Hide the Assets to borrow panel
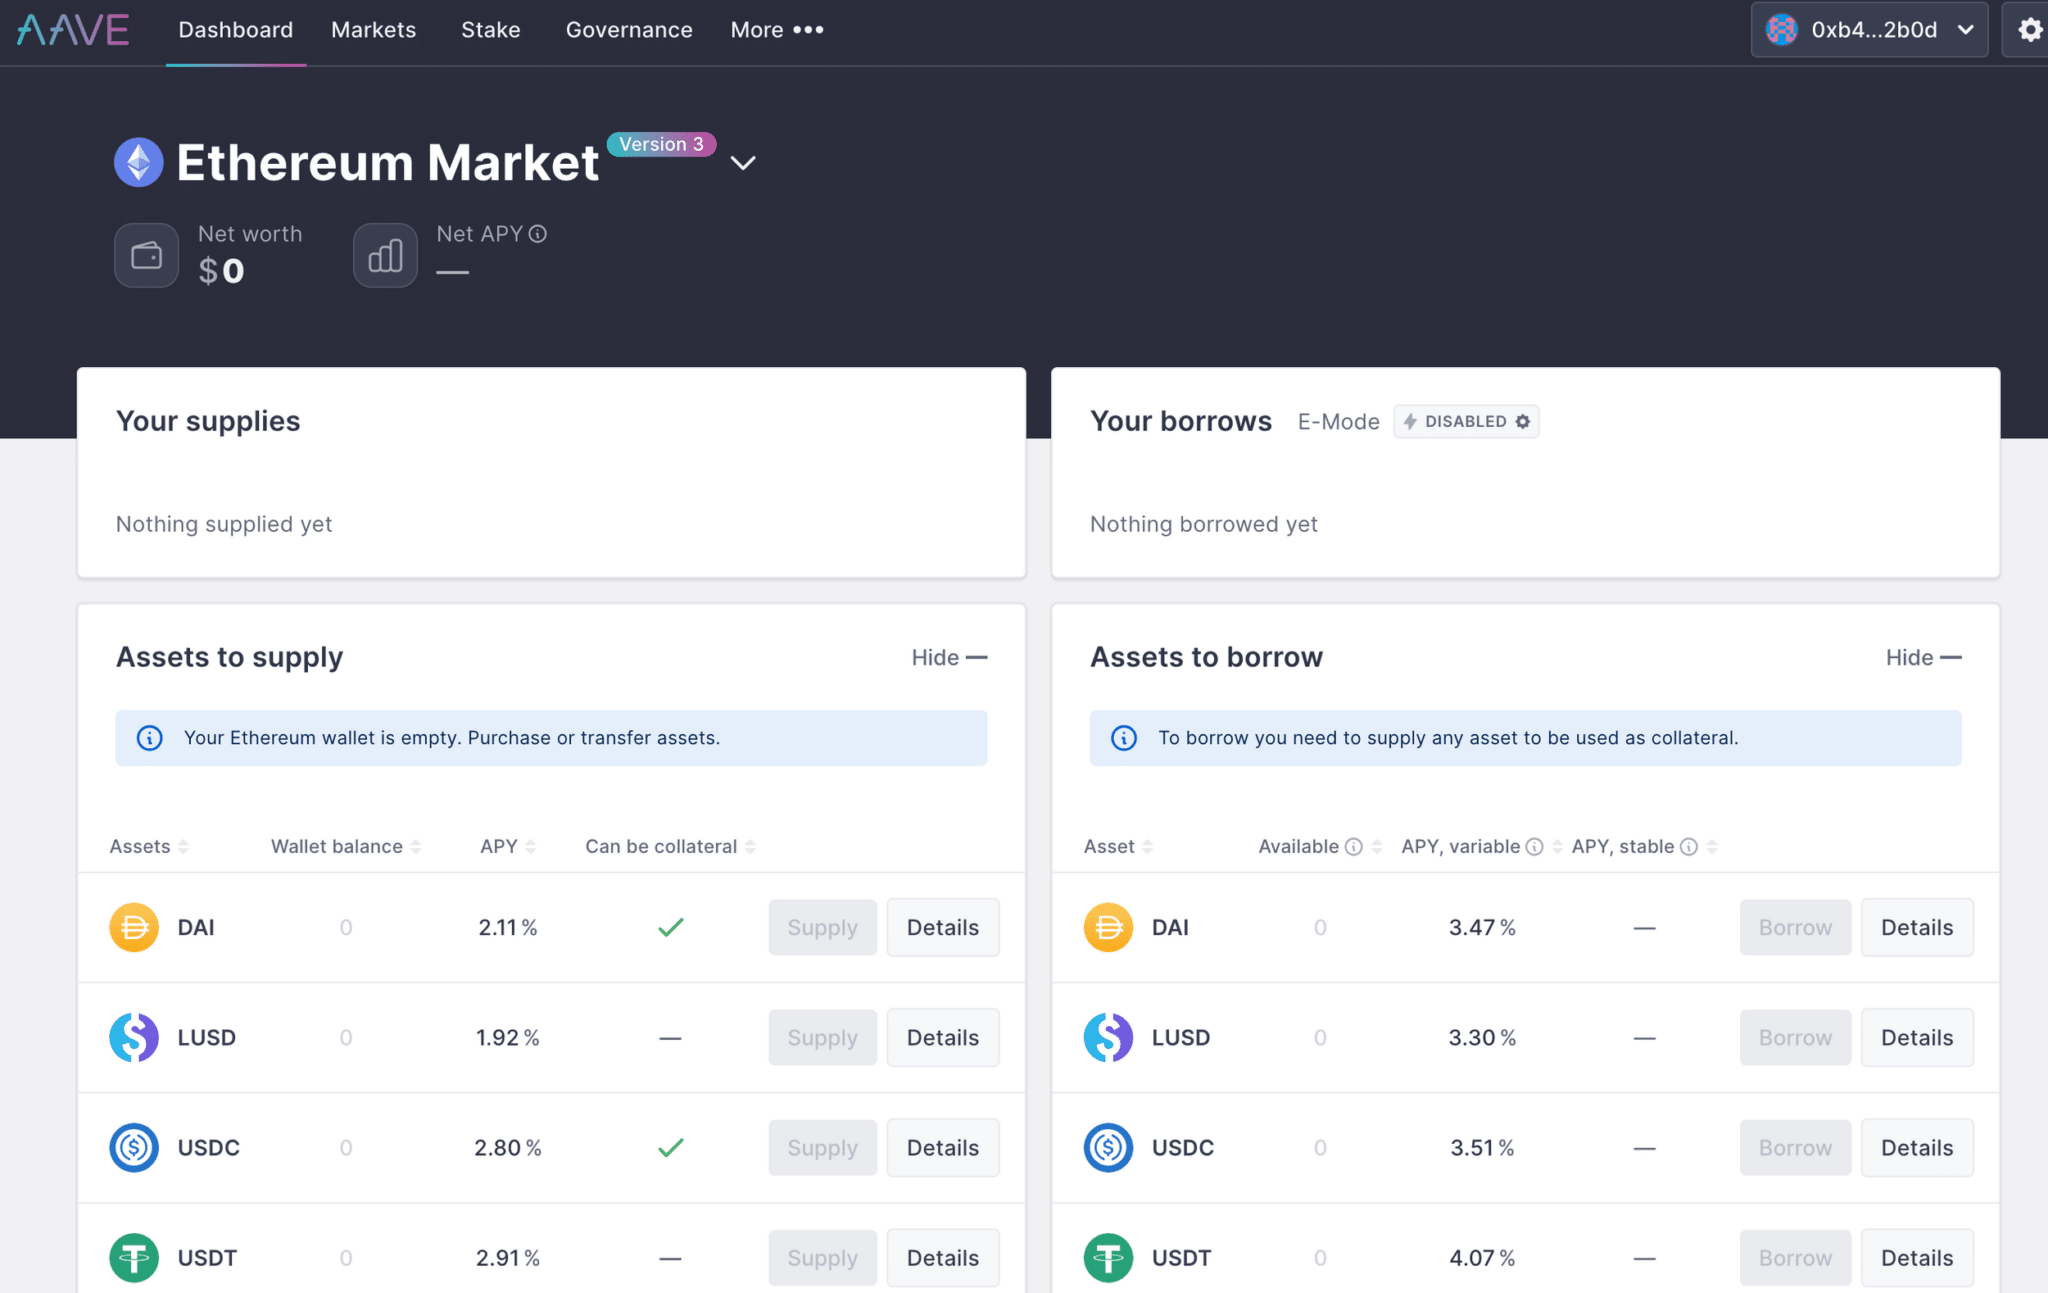Image resolution: width=2048 pixels, height=1293 pixels. [x=1923, y=657]
